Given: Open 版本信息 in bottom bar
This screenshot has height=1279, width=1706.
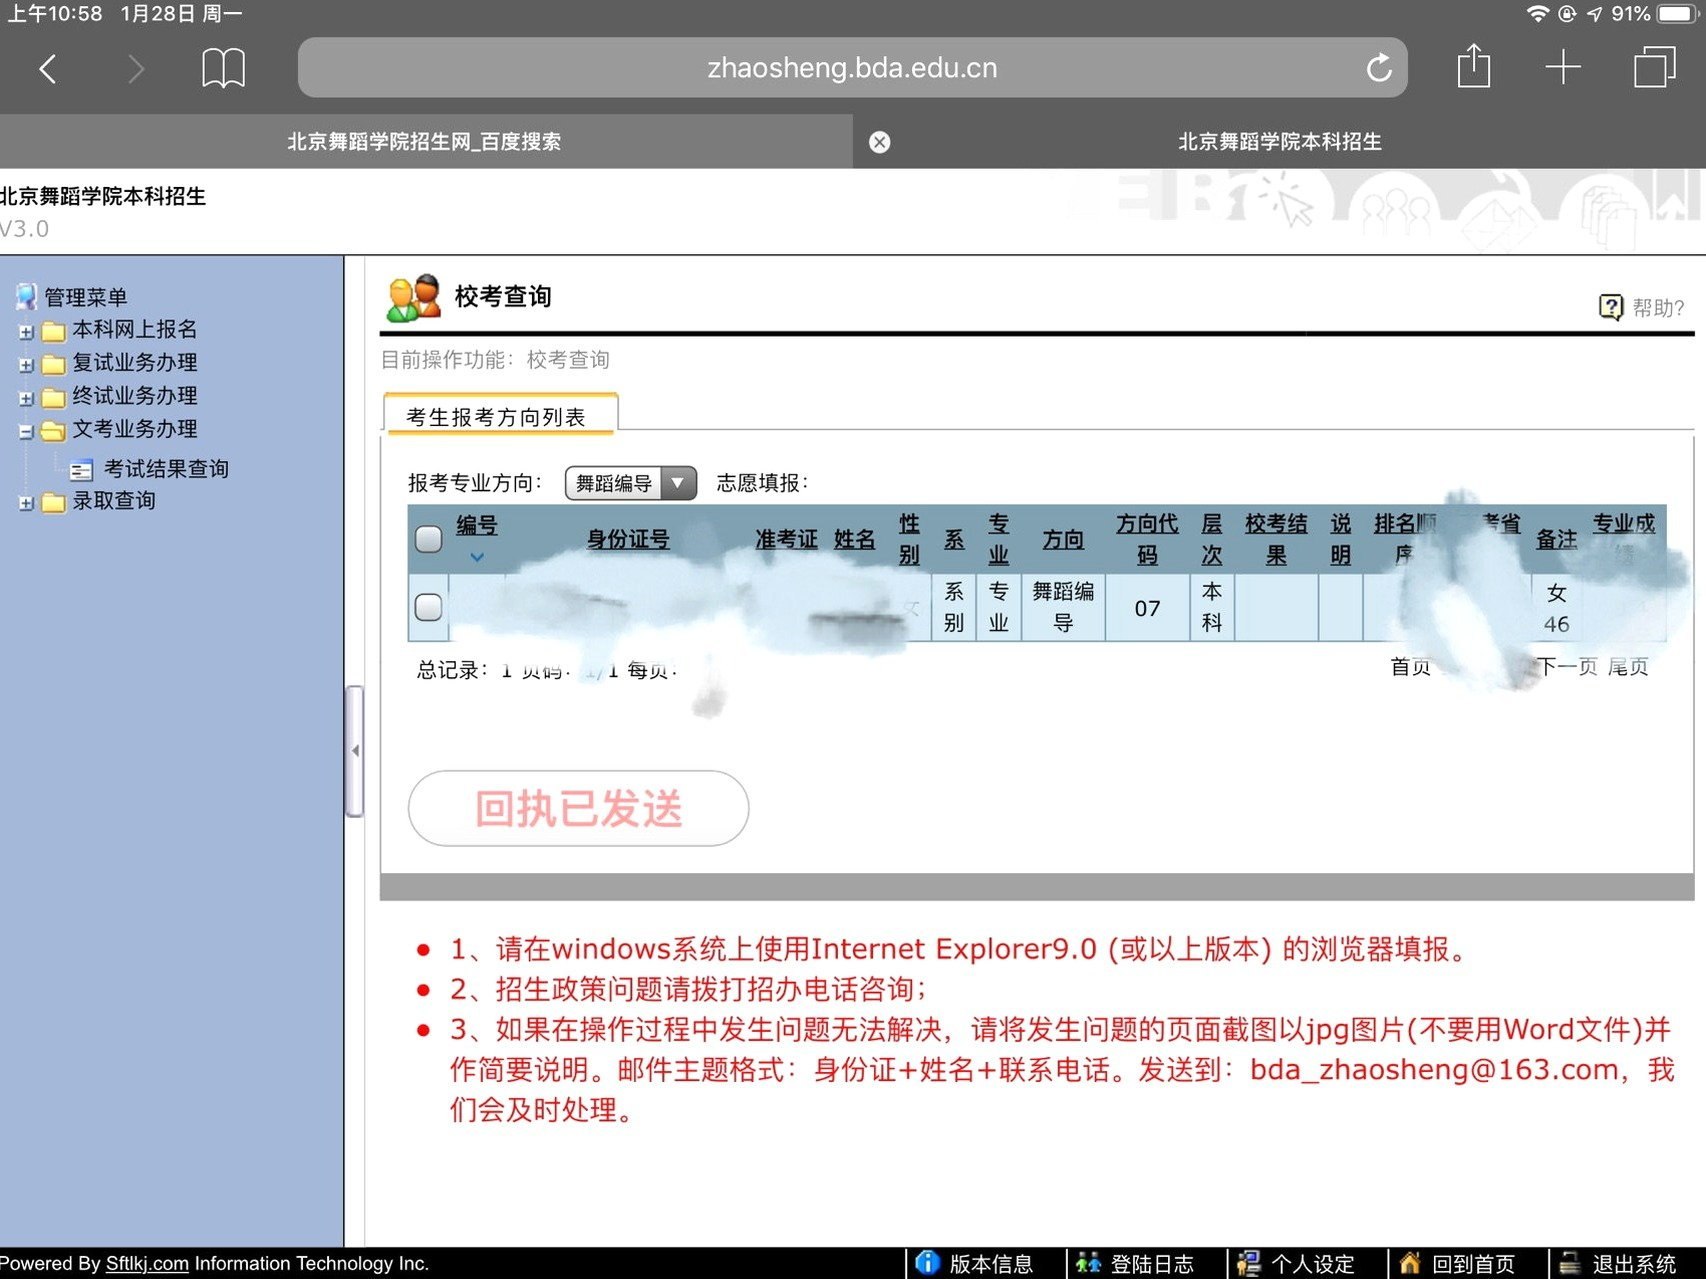Looking at the screenshot, I should pos(974,1263).
